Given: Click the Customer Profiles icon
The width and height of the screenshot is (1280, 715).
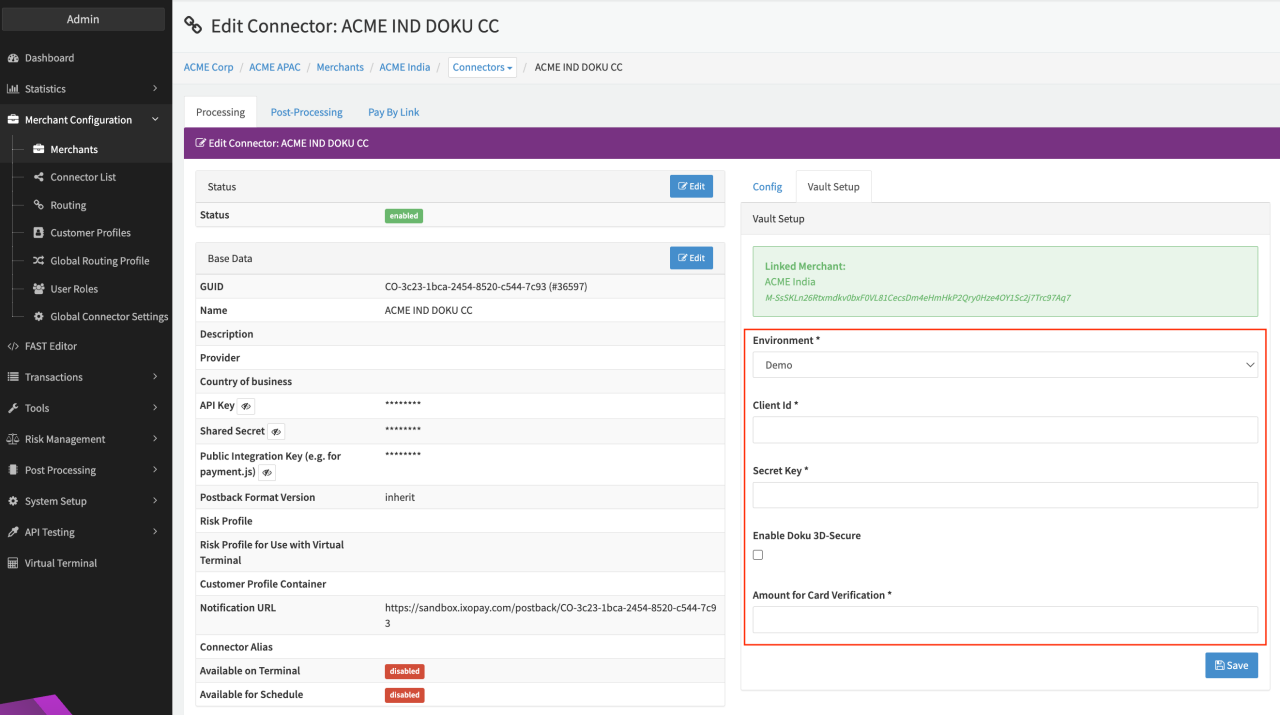Looking at the screenshot, I should (39, 233).
